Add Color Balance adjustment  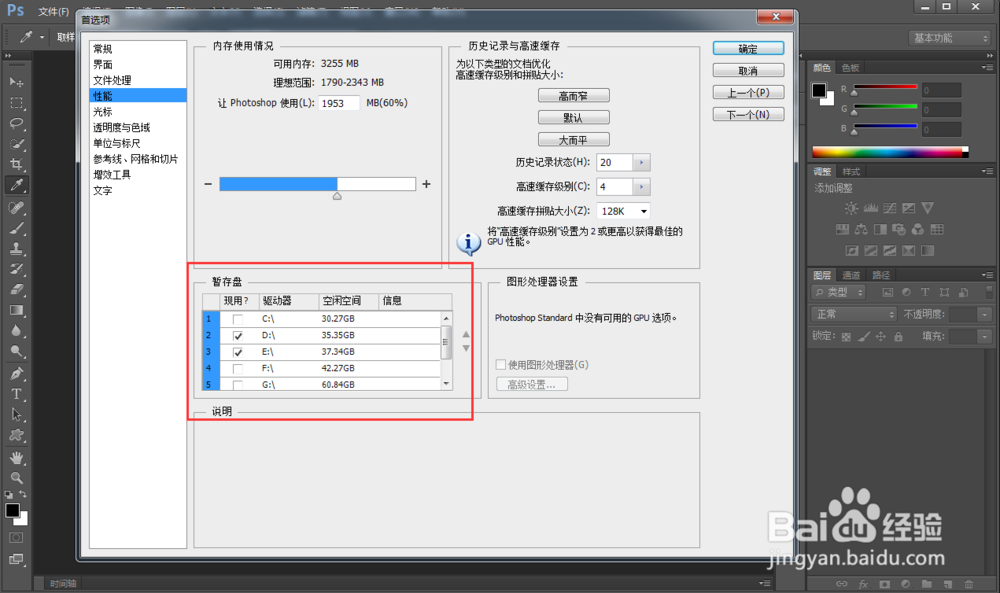coord(861,229)
